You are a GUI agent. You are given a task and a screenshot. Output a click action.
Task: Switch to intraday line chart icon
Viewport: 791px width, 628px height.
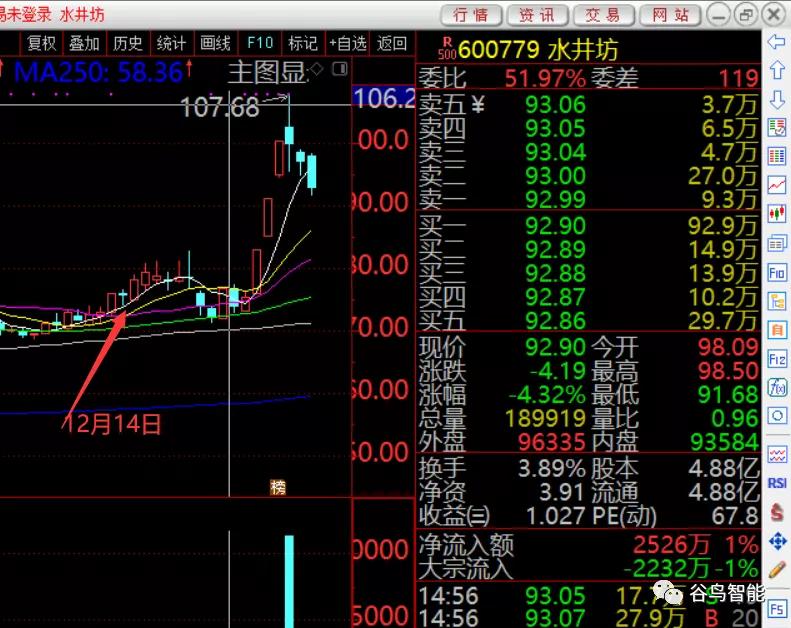coord(777,185)
